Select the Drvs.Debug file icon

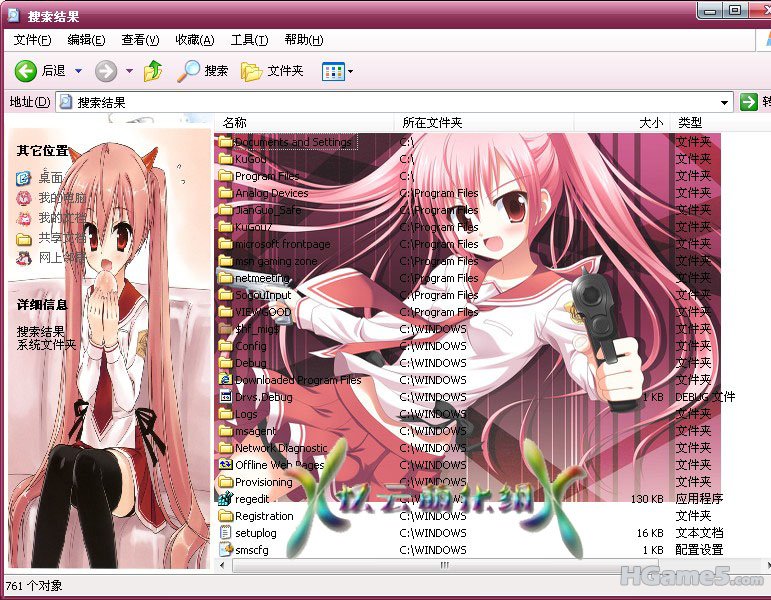point(226,397)
